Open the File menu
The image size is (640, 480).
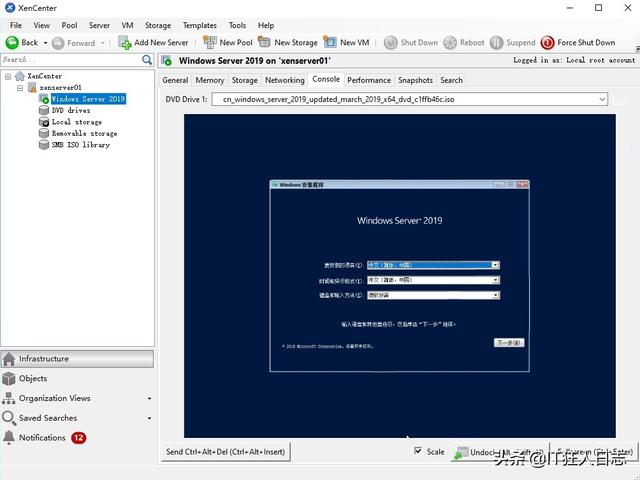click(x=16, y=25)
